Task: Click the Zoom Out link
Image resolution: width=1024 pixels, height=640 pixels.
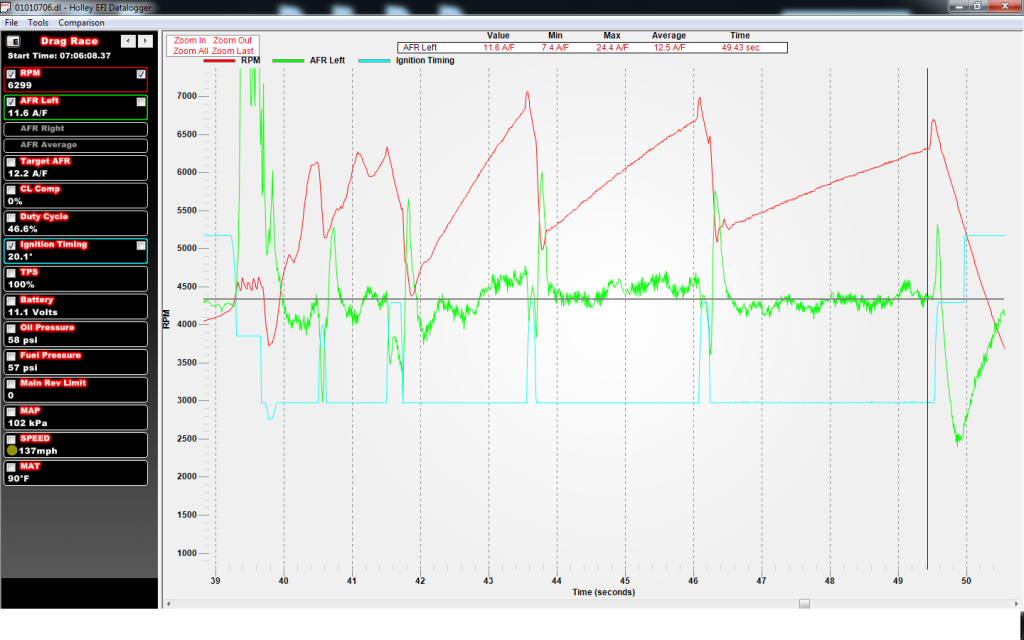Action: pyautogui.click(x=232, y=40)
